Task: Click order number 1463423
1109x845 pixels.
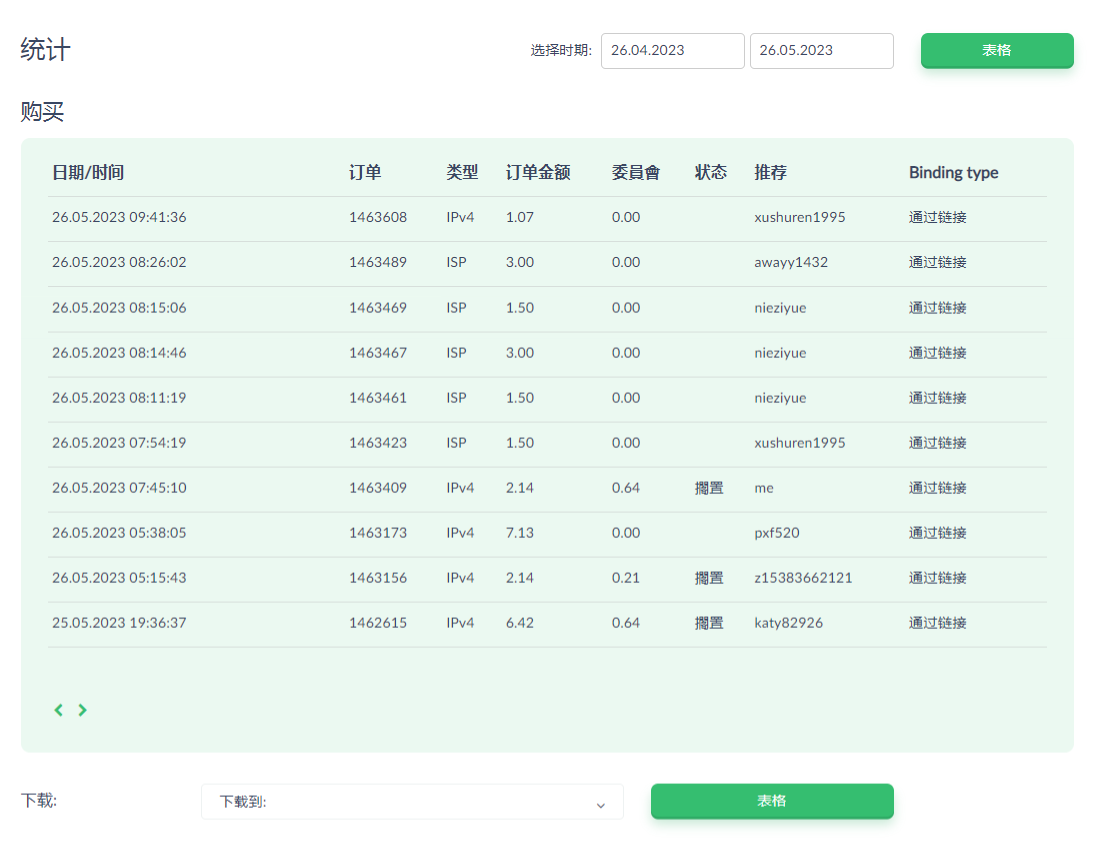Action: click(378, 443)
